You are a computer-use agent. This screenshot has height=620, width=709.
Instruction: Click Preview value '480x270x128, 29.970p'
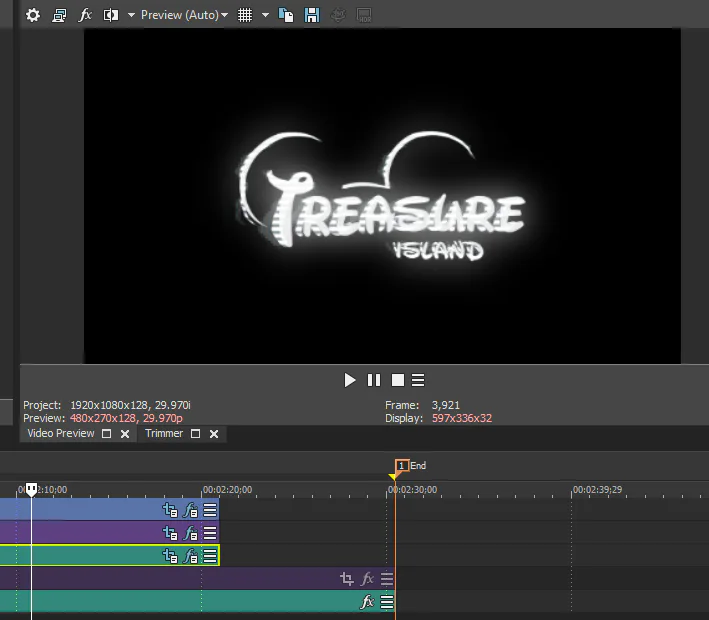(126, 418)
